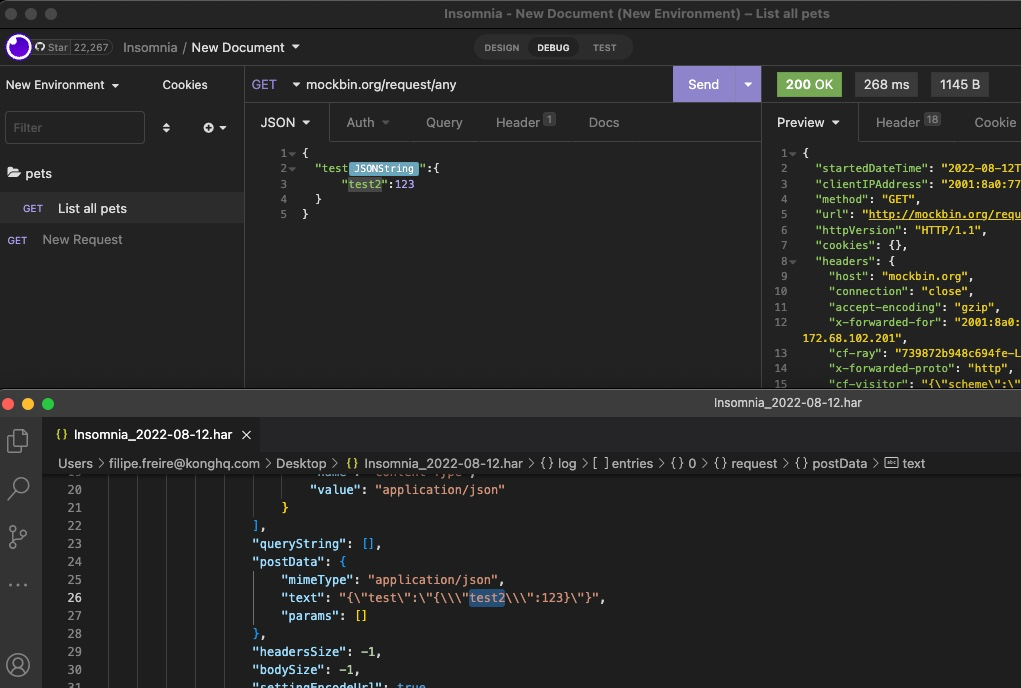The width and height of the screenshot is (1021, 688).
Task: Open the Send button's dropdown arrow
Action: point(747,85)
